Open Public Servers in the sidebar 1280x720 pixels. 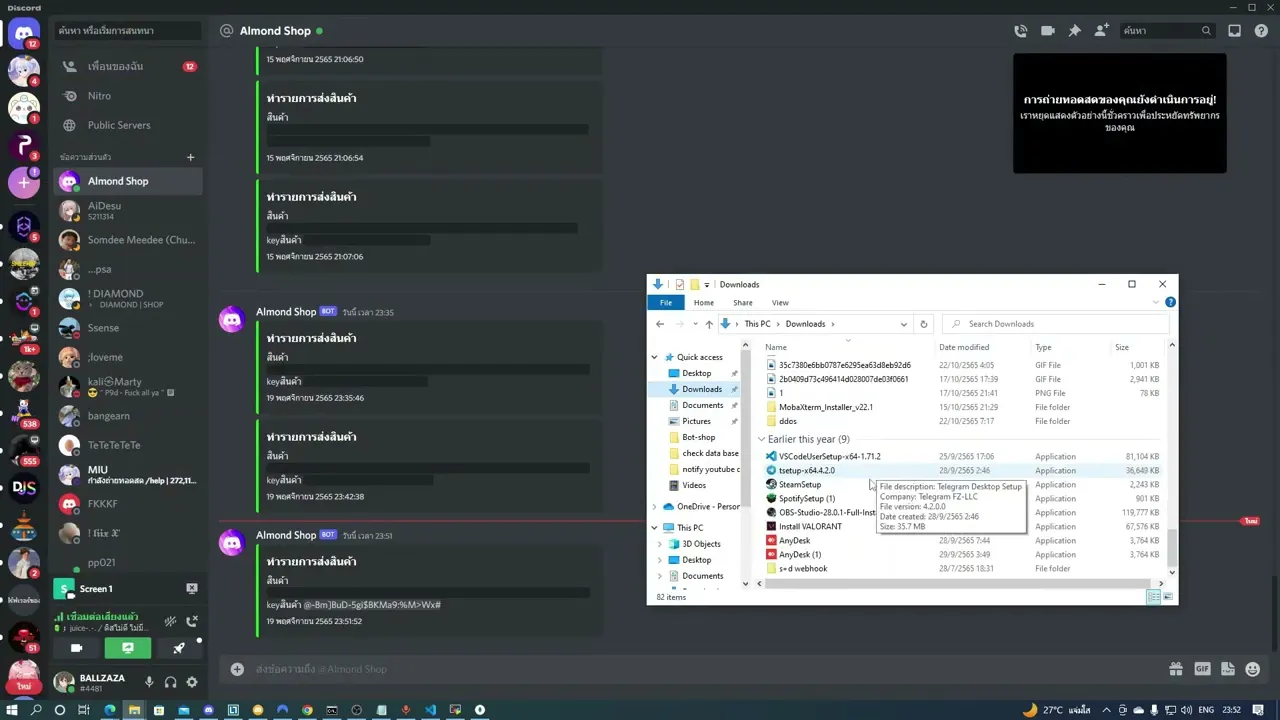(128, 125)
